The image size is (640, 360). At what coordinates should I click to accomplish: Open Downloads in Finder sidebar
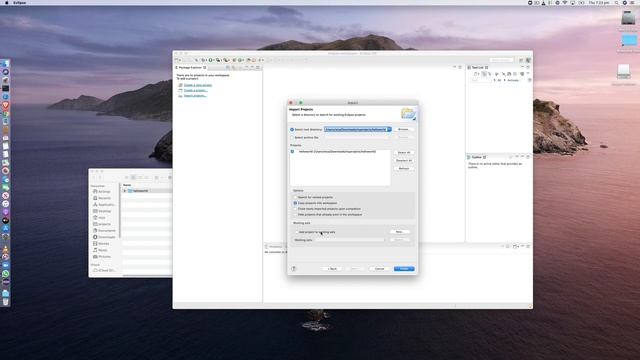[104, 237]
